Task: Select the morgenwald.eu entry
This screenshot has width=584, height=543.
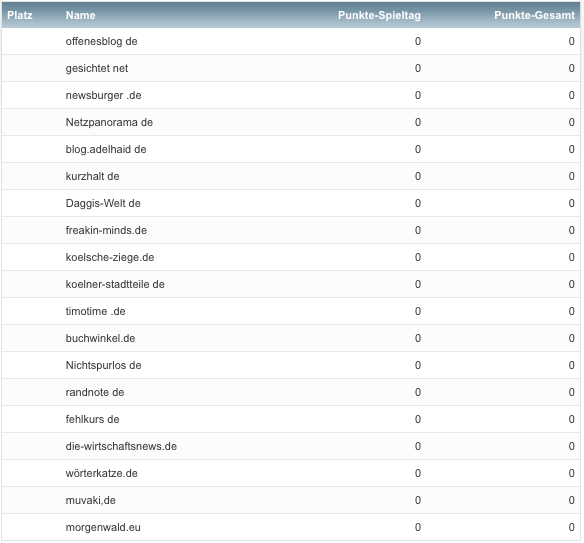Action: coord(103,527)
